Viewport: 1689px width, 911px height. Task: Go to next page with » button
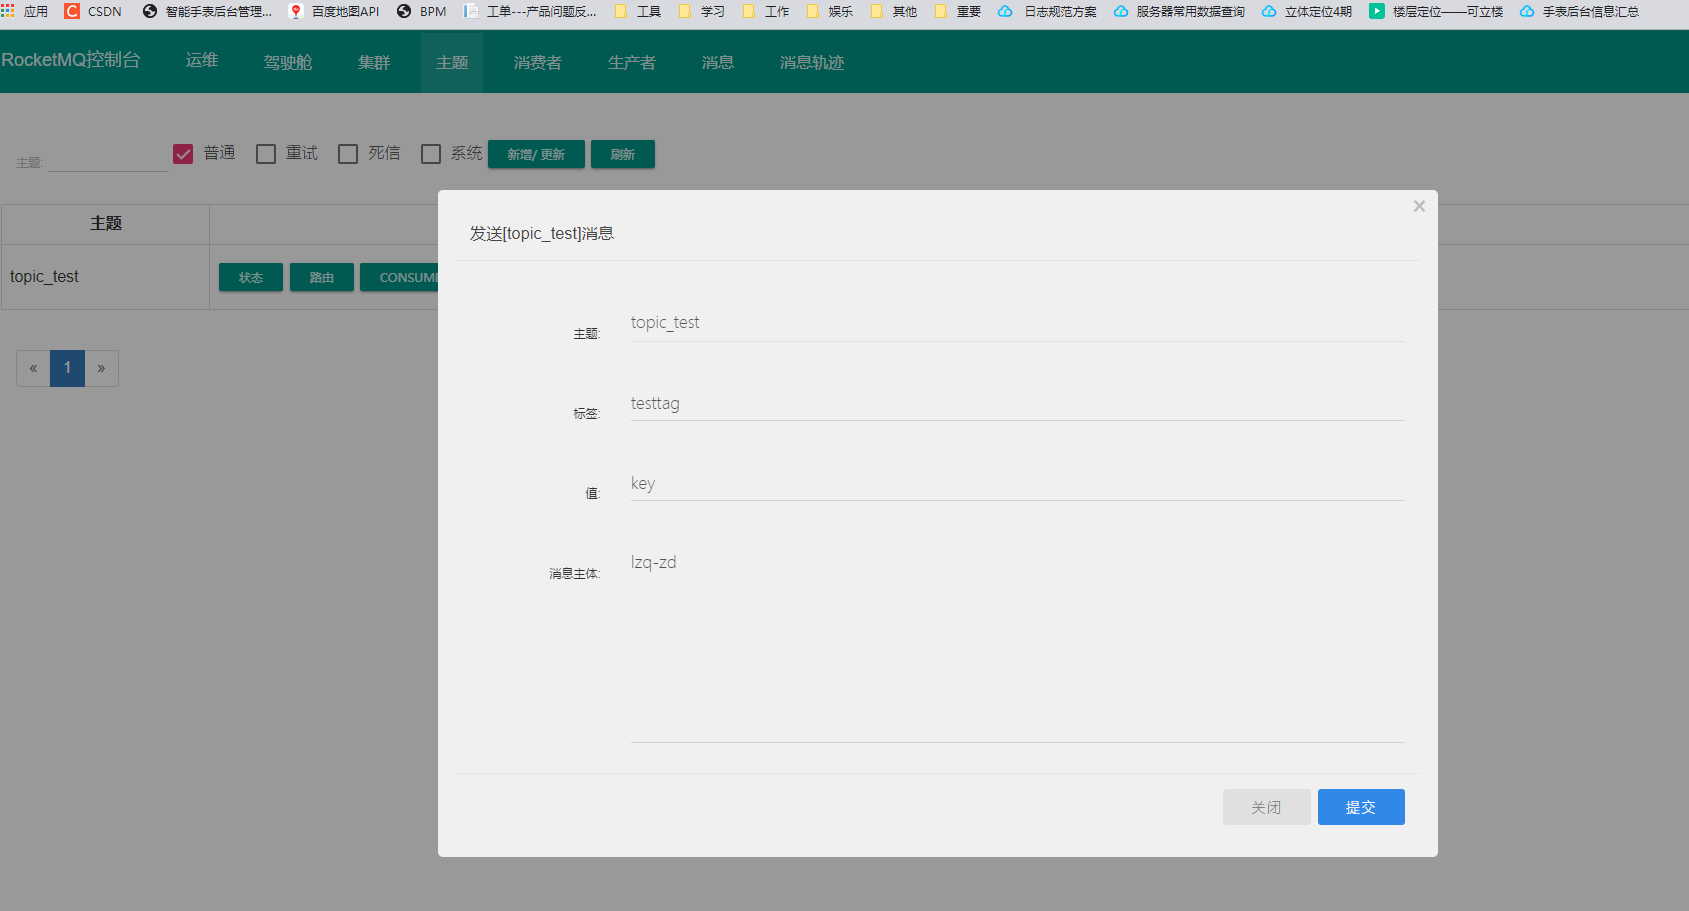coord(101,368)
